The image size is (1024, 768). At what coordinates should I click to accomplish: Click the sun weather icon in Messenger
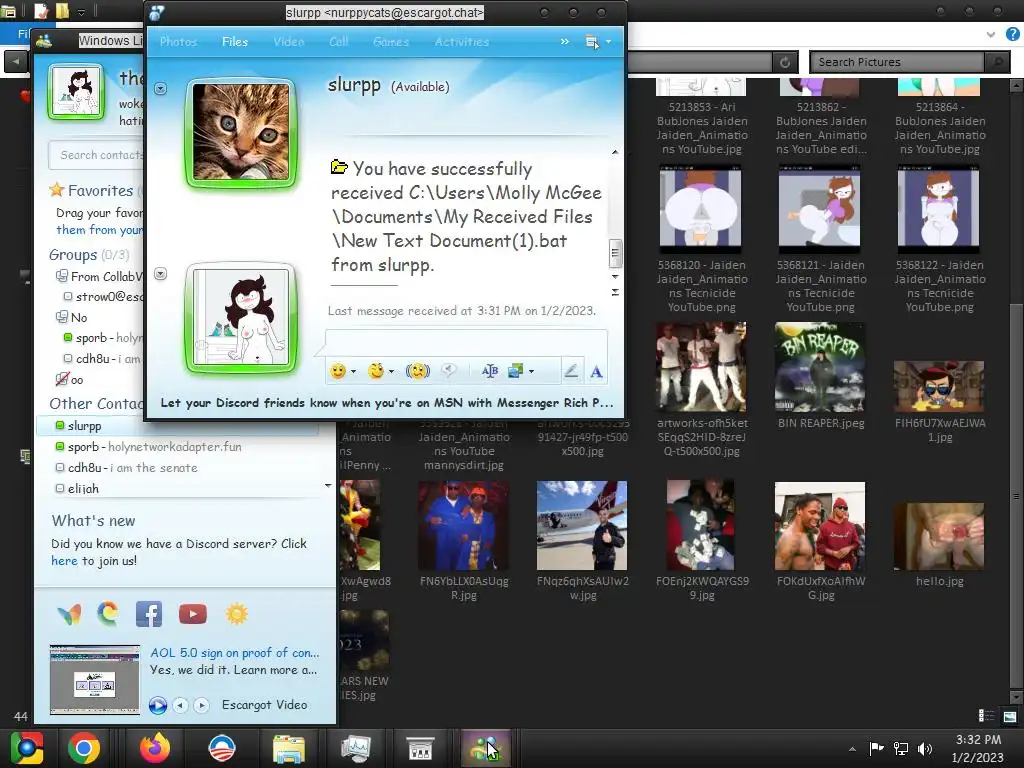236,614
